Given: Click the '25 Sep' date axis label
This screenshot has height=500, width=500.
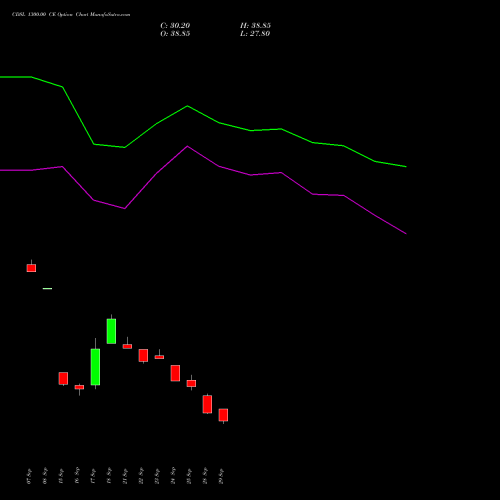Looking at the screenshot, I should click(189, 476).
